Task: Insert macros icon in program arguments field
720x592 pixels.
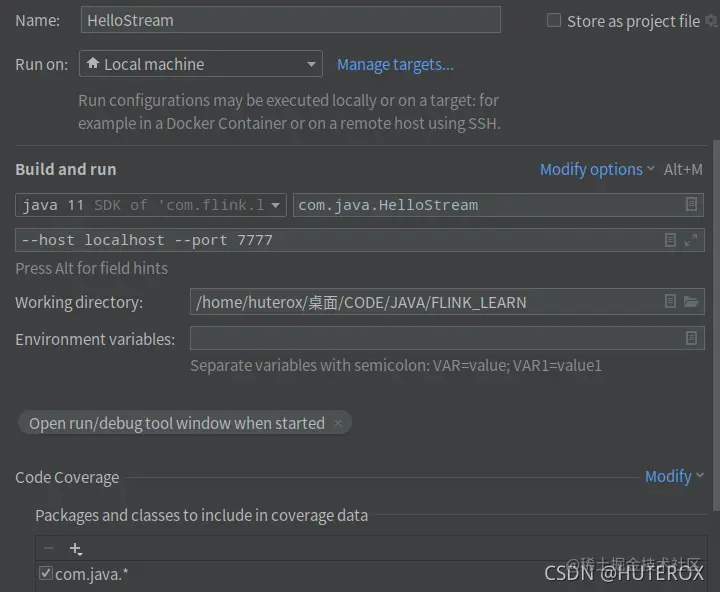Action: [x=670, y=240]
